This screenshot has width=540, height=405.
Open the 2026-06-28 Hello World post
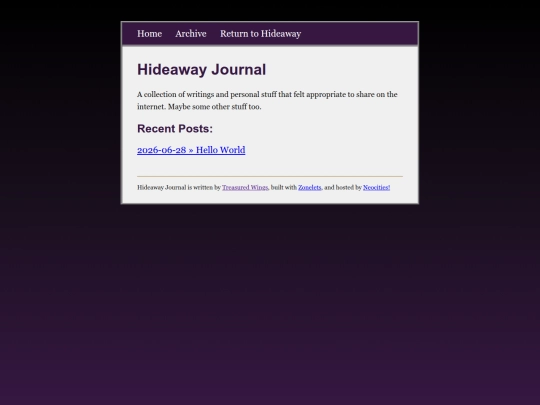[x=191, y=150]
